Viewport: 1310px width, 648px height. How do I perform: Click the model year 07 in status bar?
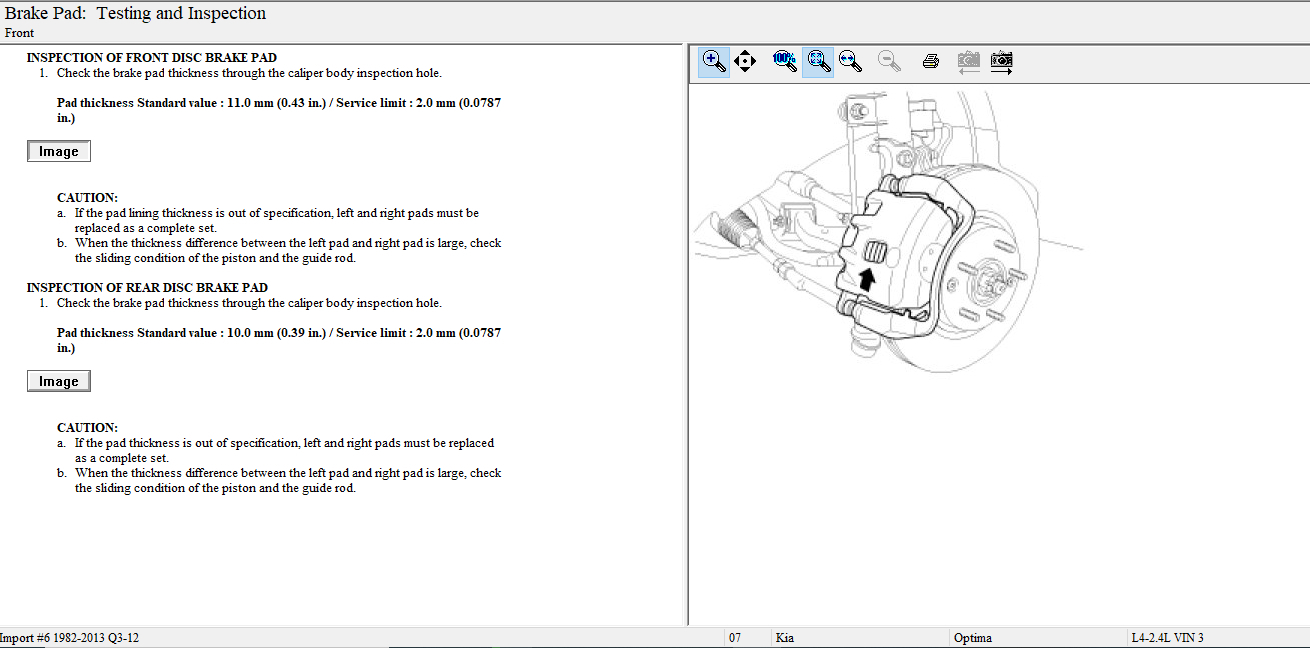735,638
